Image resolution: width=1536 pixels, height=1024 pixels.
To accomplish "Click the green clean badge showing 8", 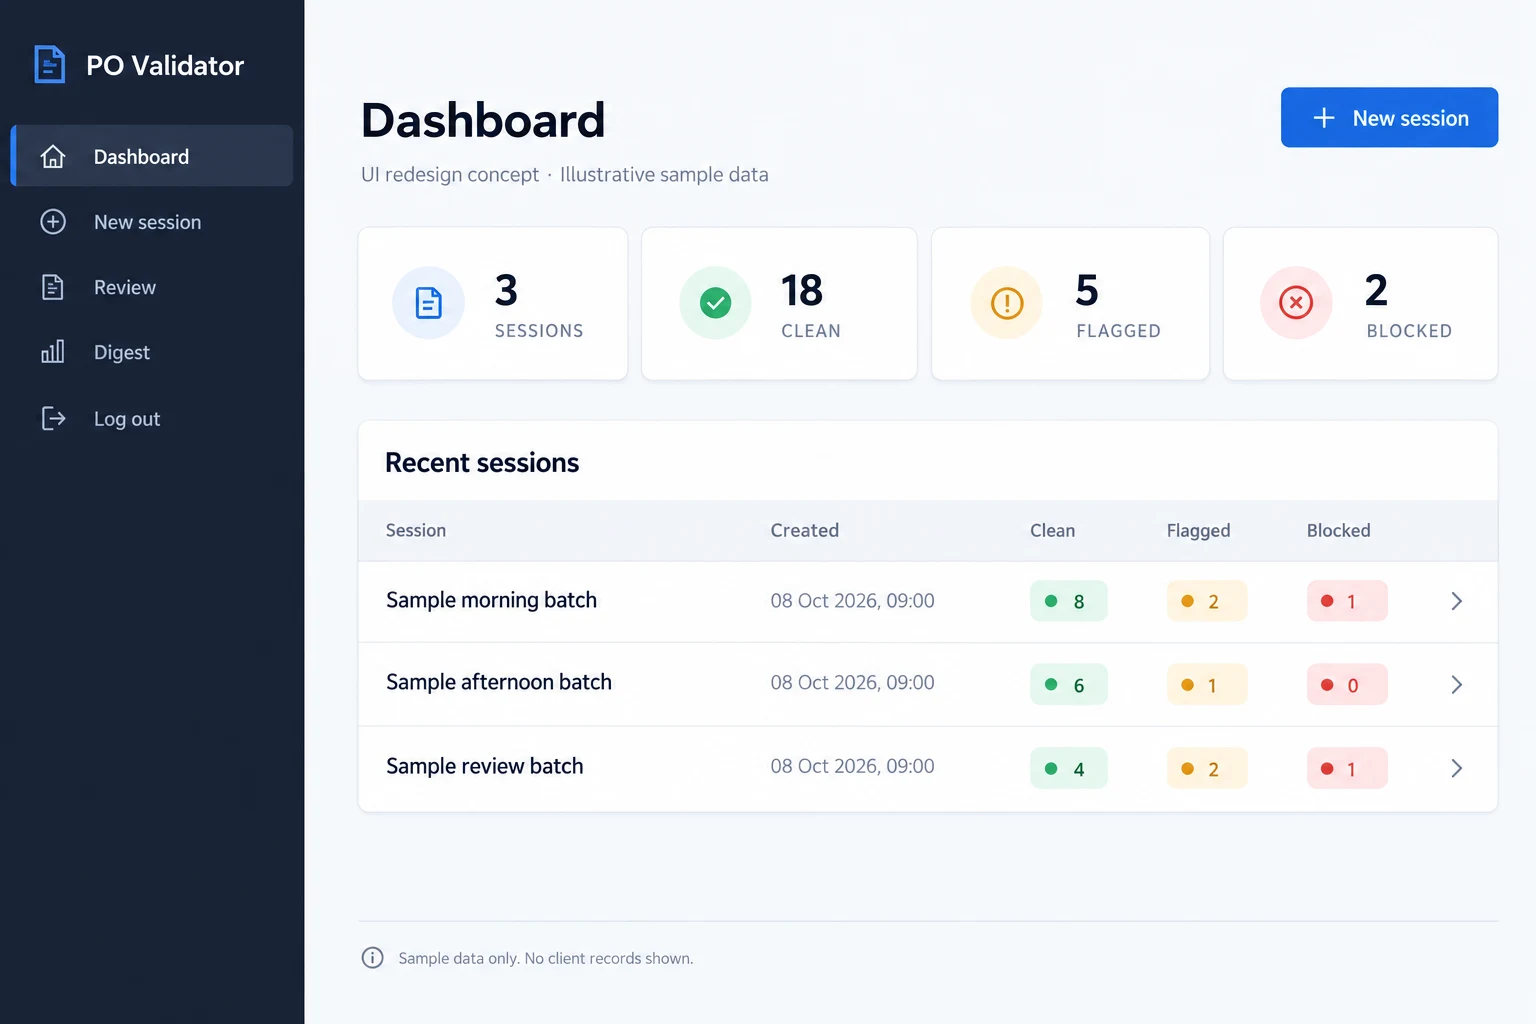I will 1068,601.
